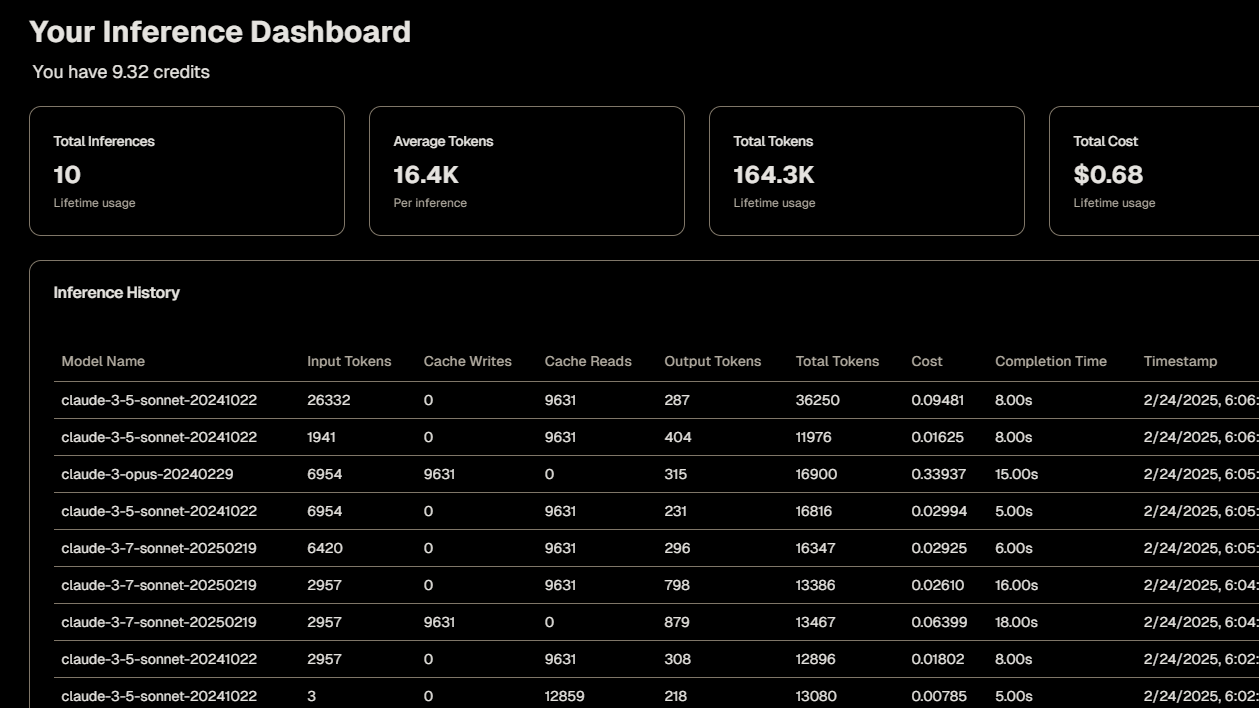Screen dimensions: 1259x708
Task: Select the cost value 0.01625
Action: (x=938, y=437)
